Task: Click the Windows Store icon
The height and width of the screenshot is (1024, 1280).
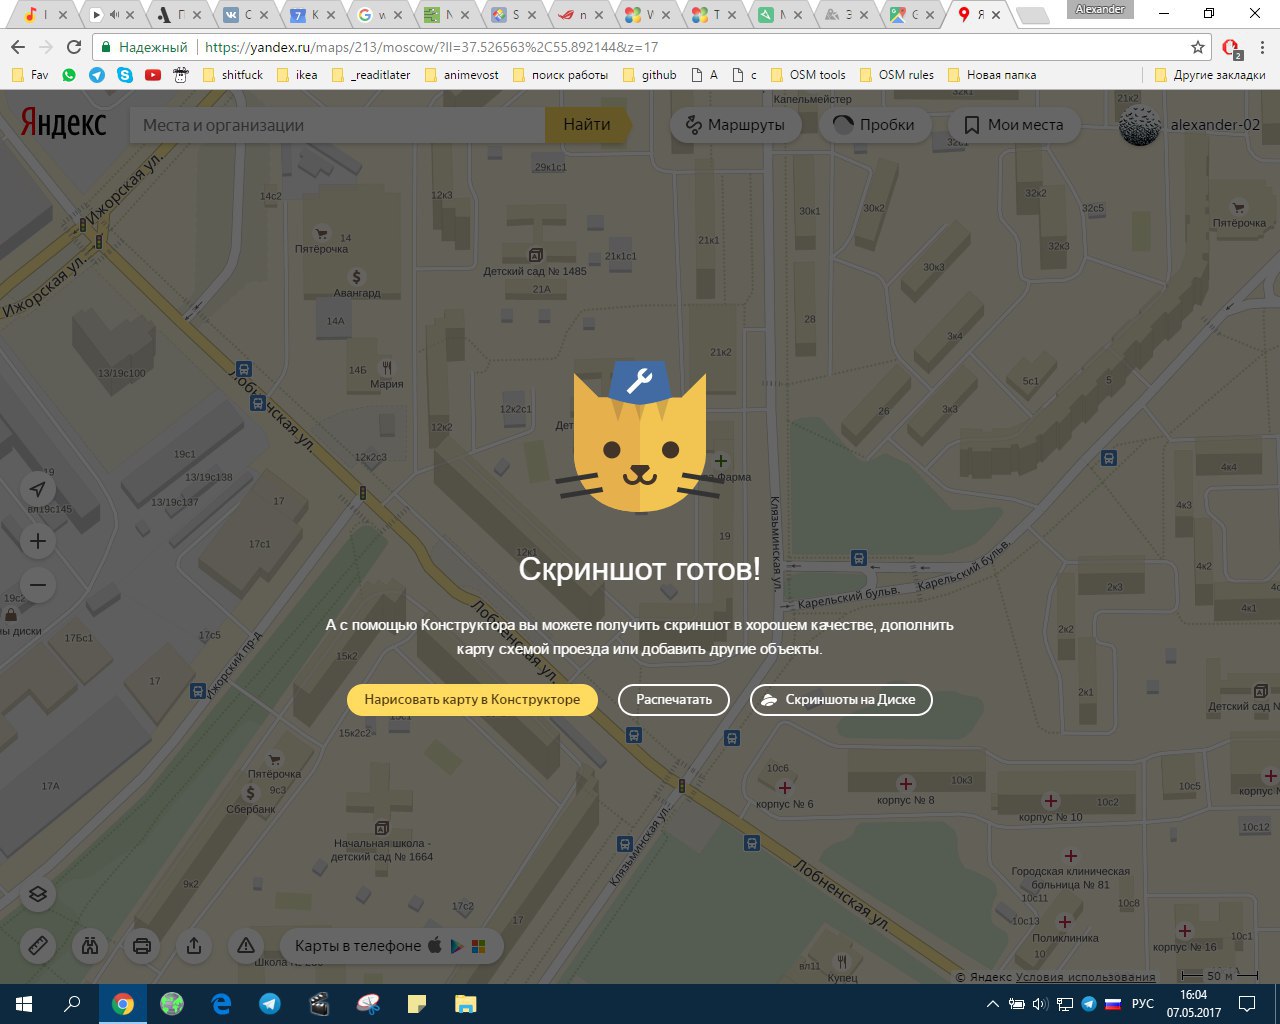Action: point(479,946)
